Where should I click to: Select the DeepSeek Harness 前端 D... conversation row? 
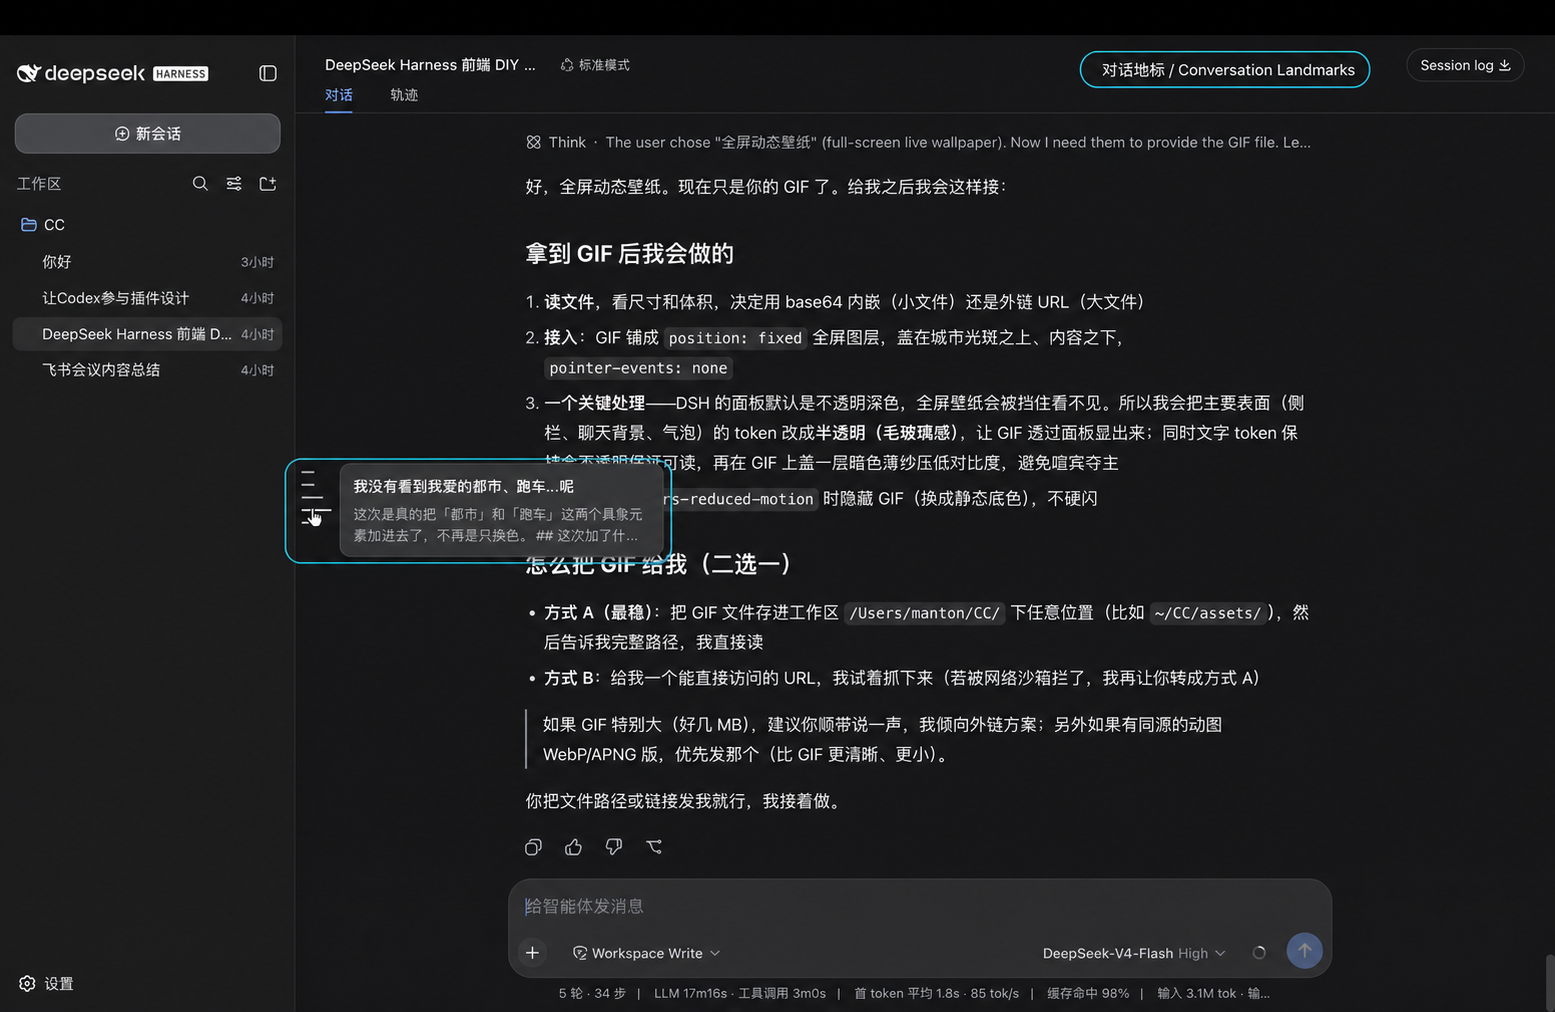[x=147, y=334]
